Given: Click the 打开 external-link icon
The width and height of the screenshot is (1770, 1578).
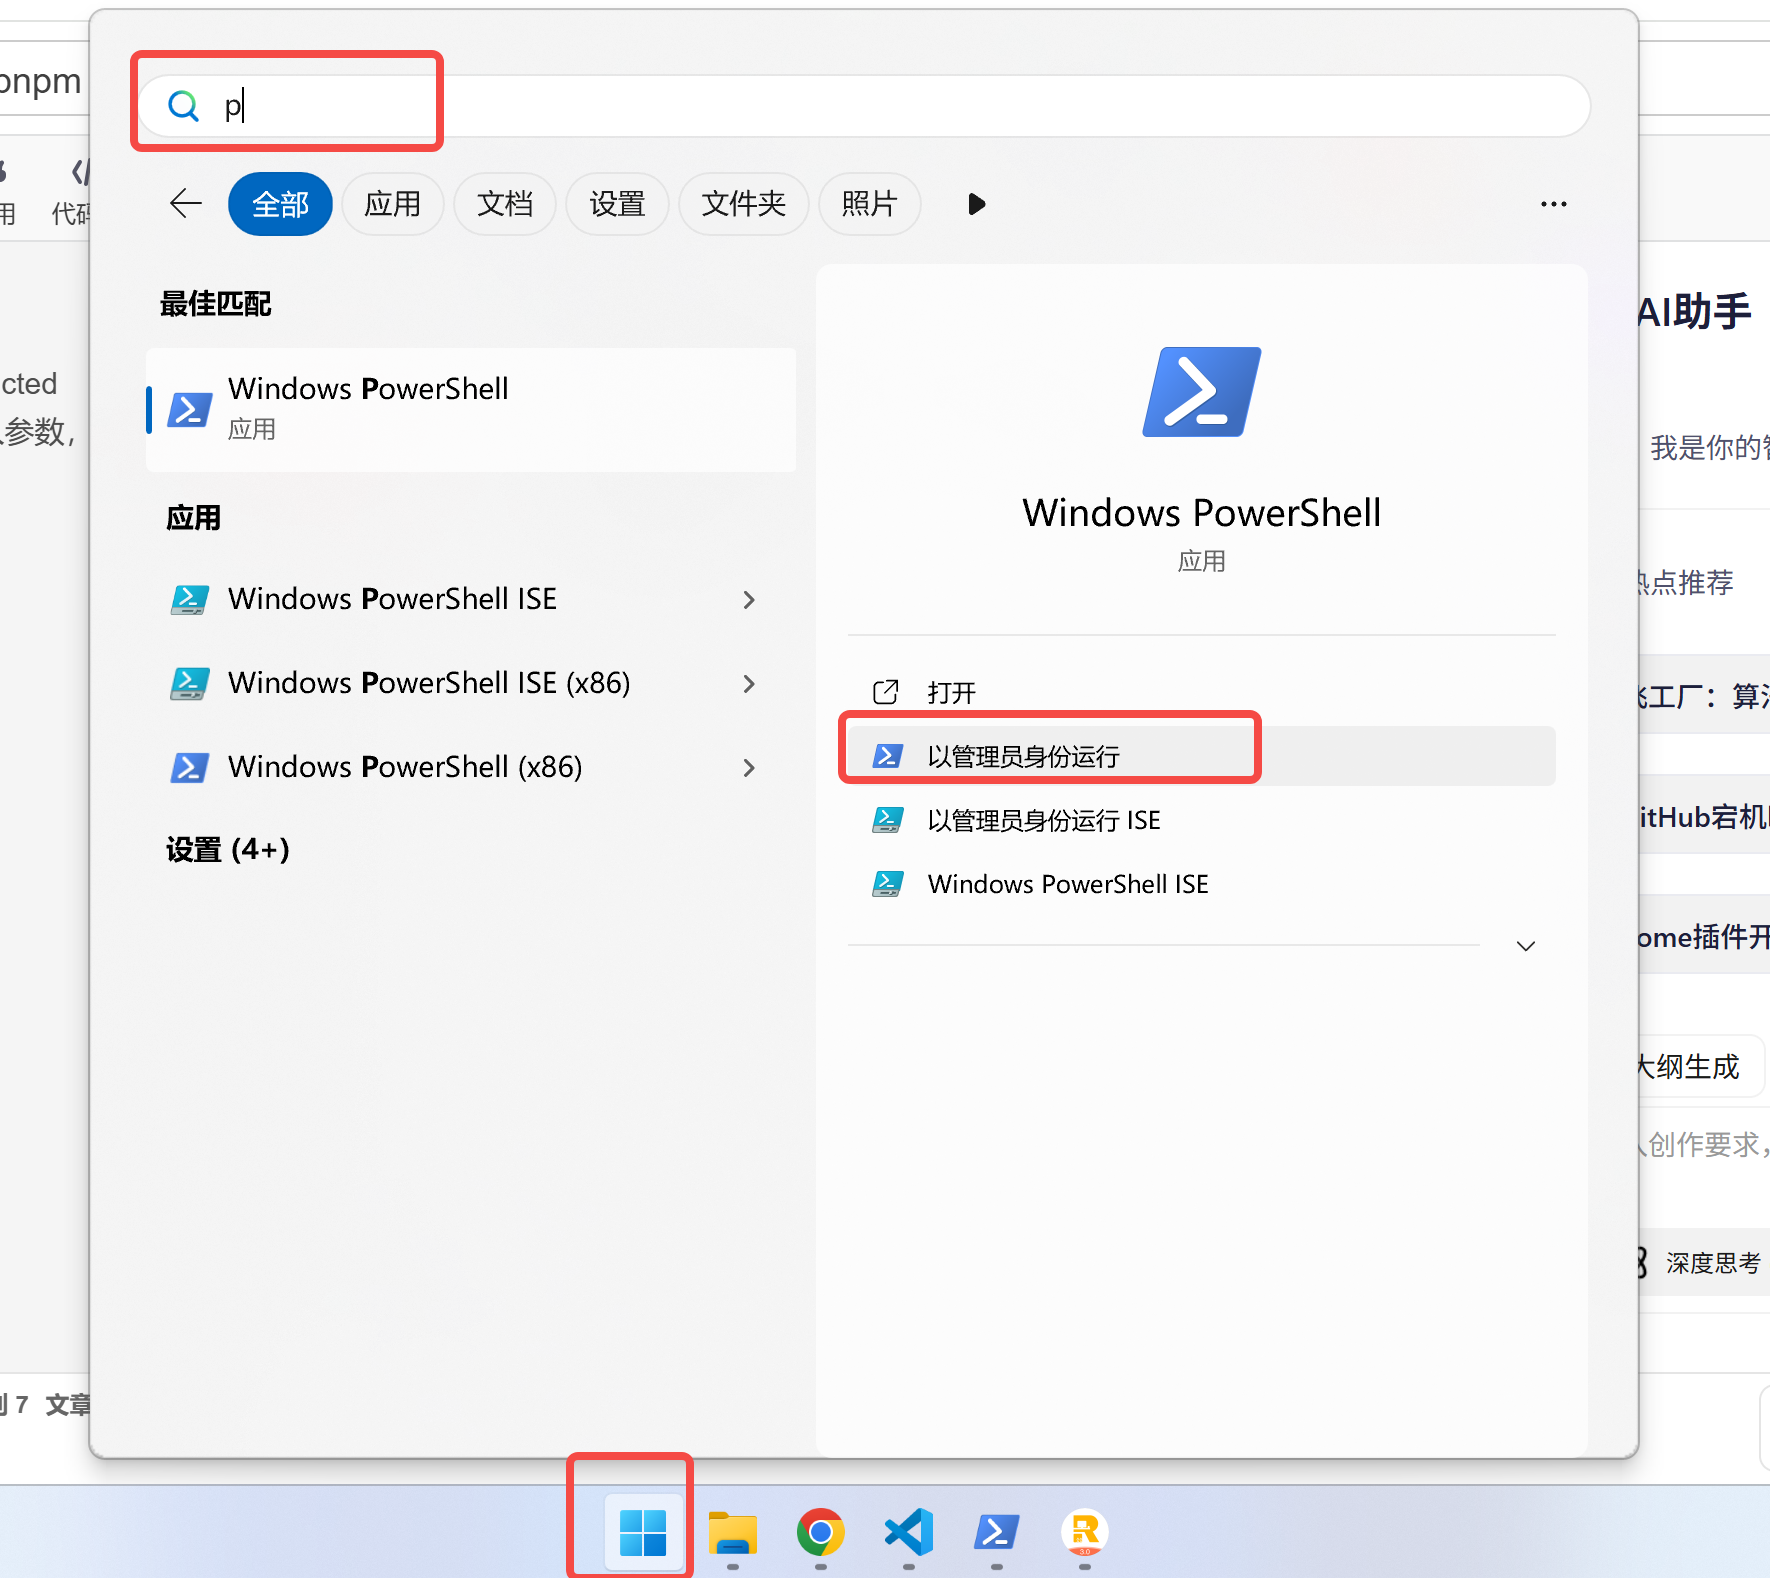Looking at the screenshot, I should coord(886,692).
